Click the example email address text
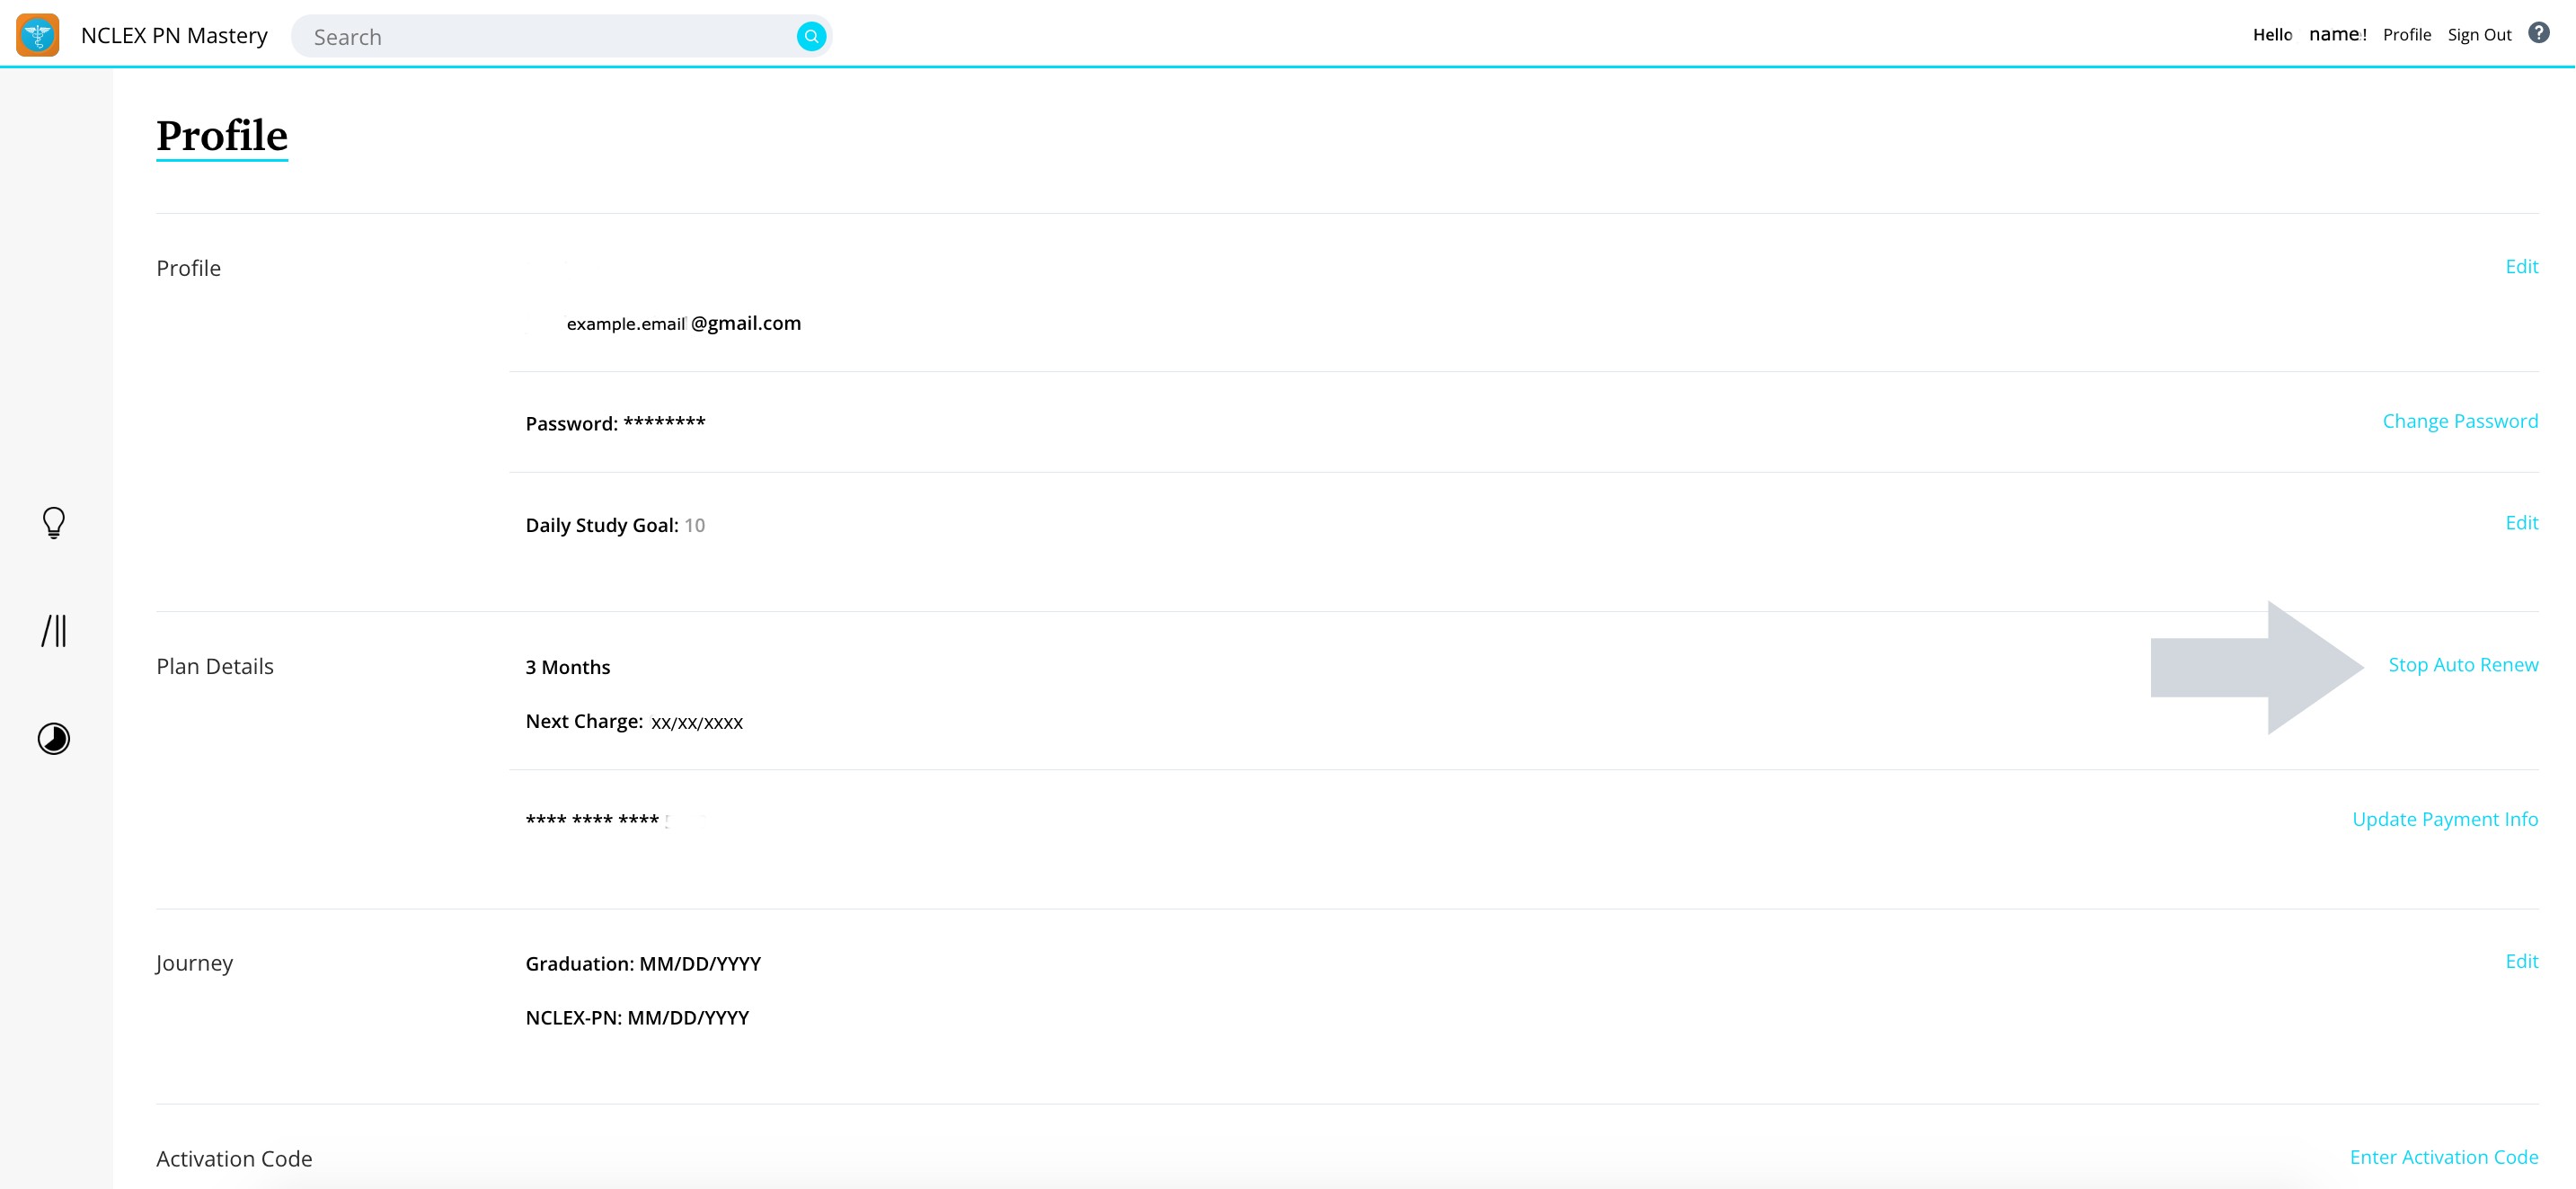Image resolution: width=2576 pixels, height=1189 pixels. (x=683, y=323)
